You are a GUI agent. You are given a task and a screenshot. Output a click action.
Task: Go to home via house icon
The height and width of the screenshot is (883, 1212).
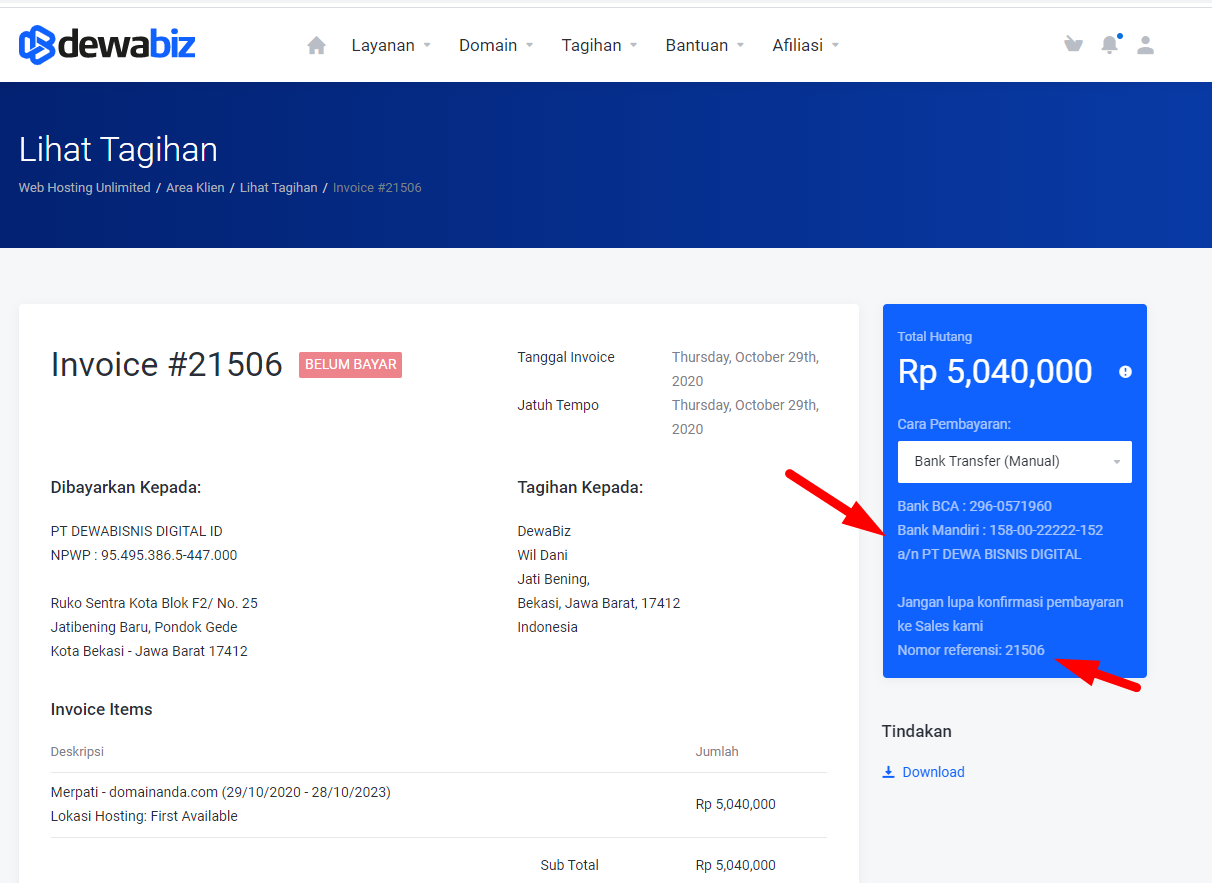pos(317,45)
